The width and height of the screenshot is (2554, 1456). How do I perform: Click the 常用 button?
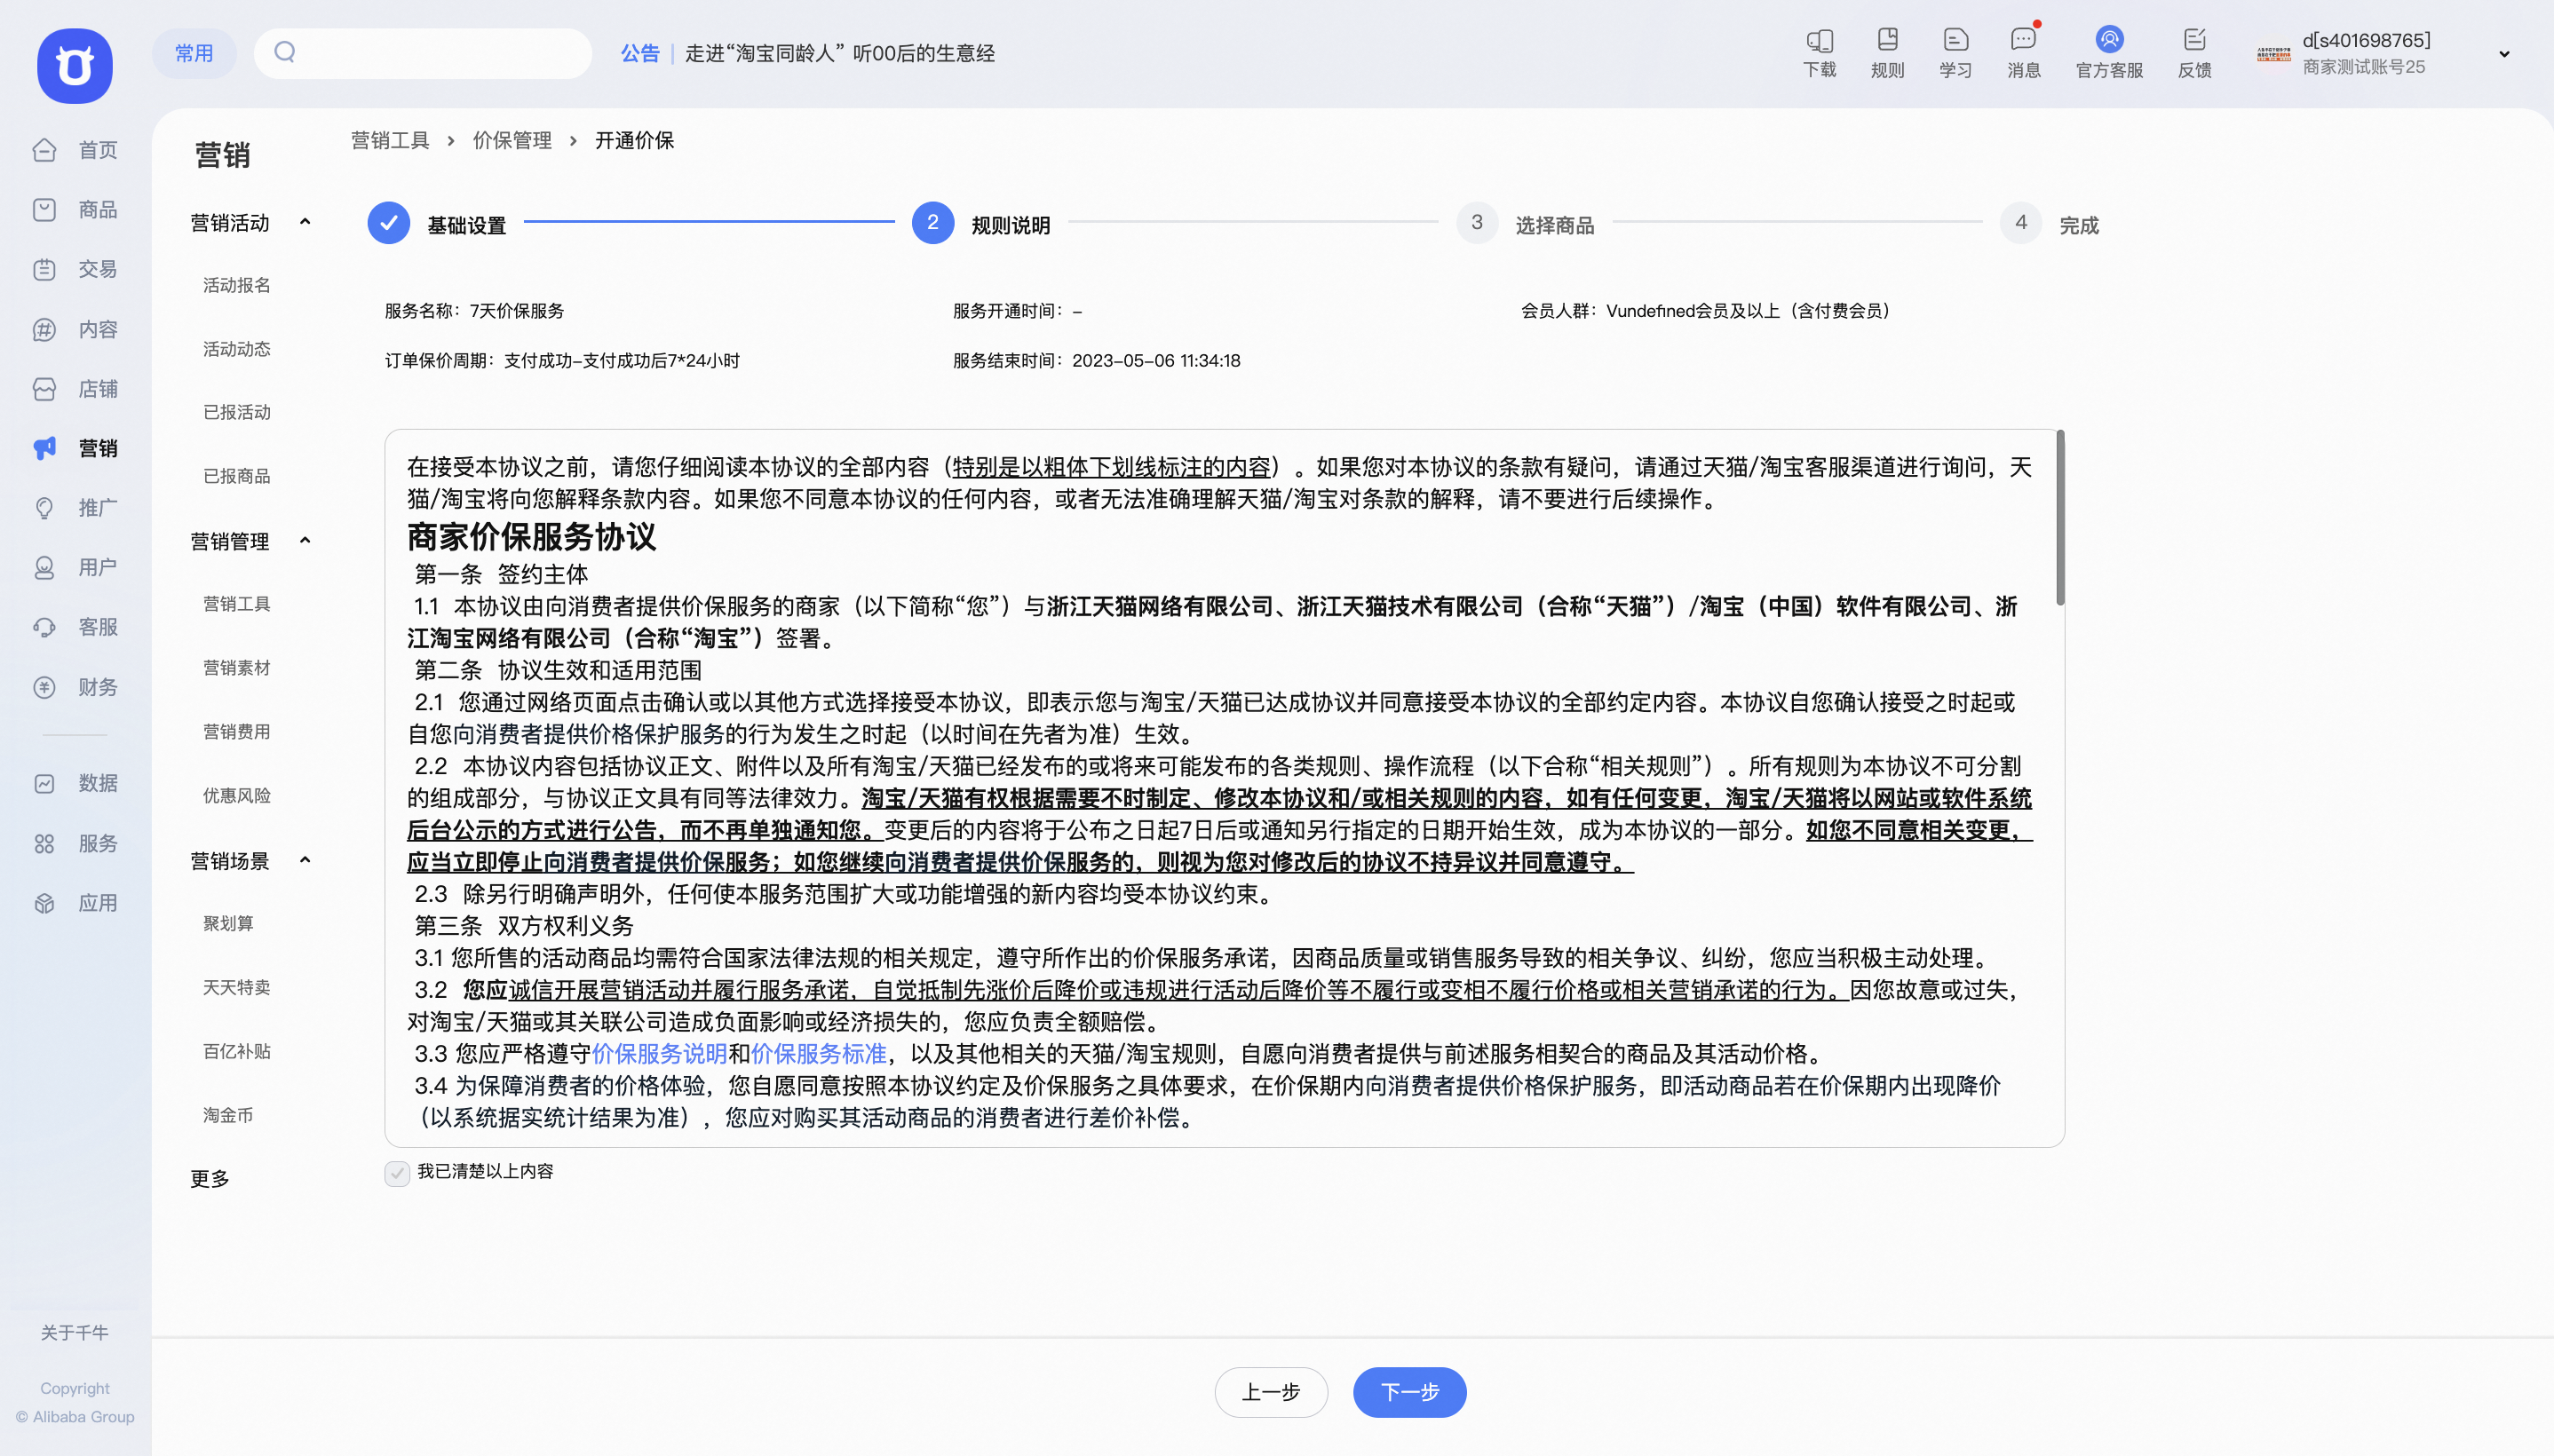194,53
